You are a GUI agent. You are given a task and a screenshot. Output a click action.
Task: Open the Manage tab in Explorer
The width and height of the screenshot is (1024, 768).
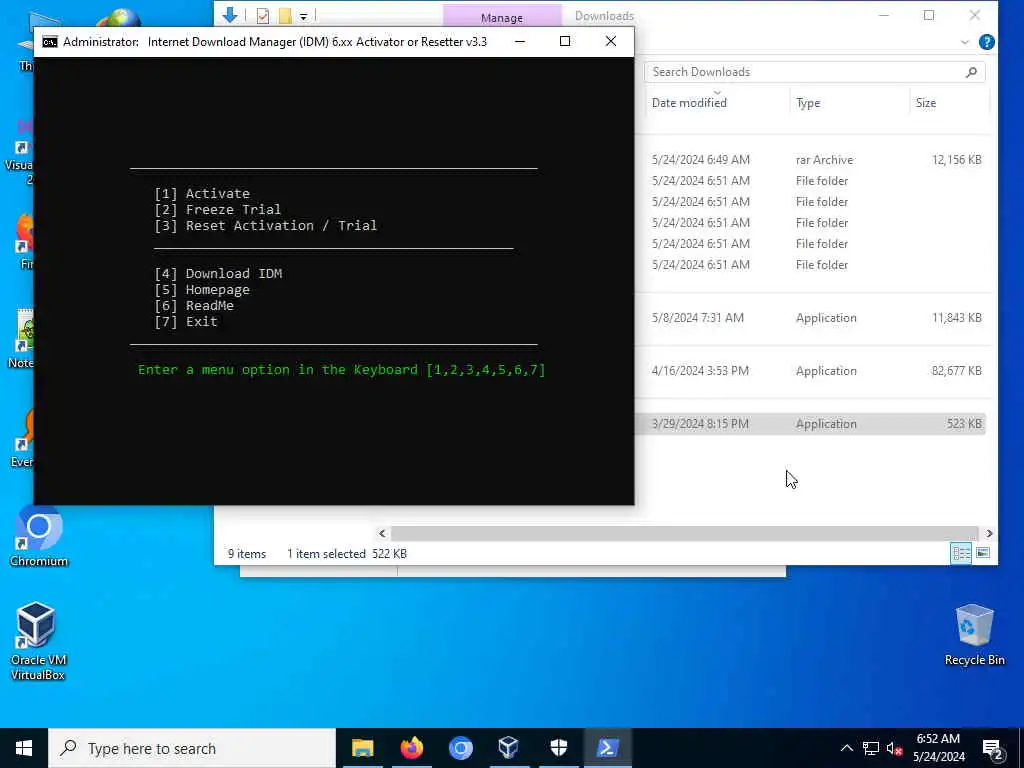(x=502, y=18)
